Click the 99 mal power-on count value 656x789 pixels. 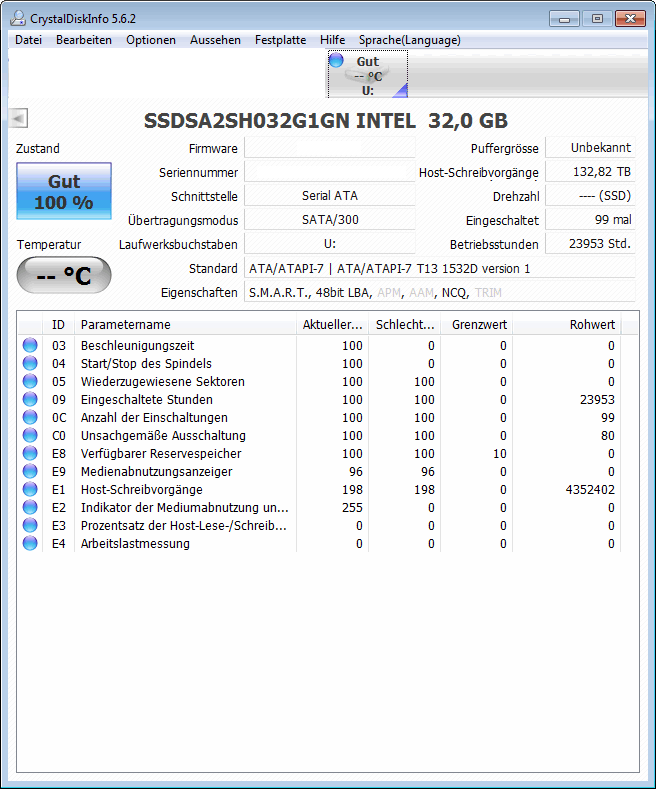pyautogui.click(x=590, y=220)
